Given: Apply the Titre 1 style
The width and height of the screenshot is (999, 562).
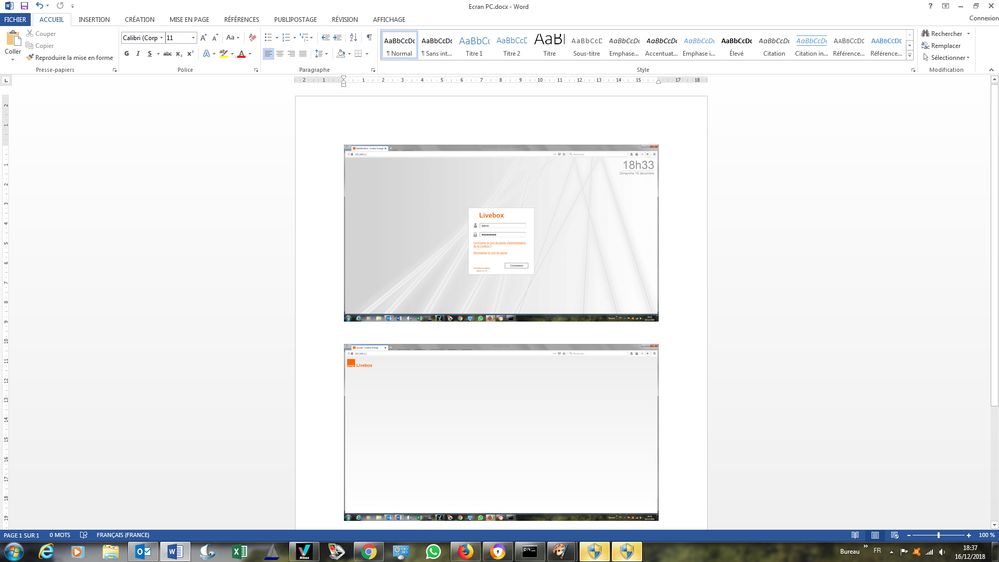Looking at the screenshot, I should (x=473, y=45).
